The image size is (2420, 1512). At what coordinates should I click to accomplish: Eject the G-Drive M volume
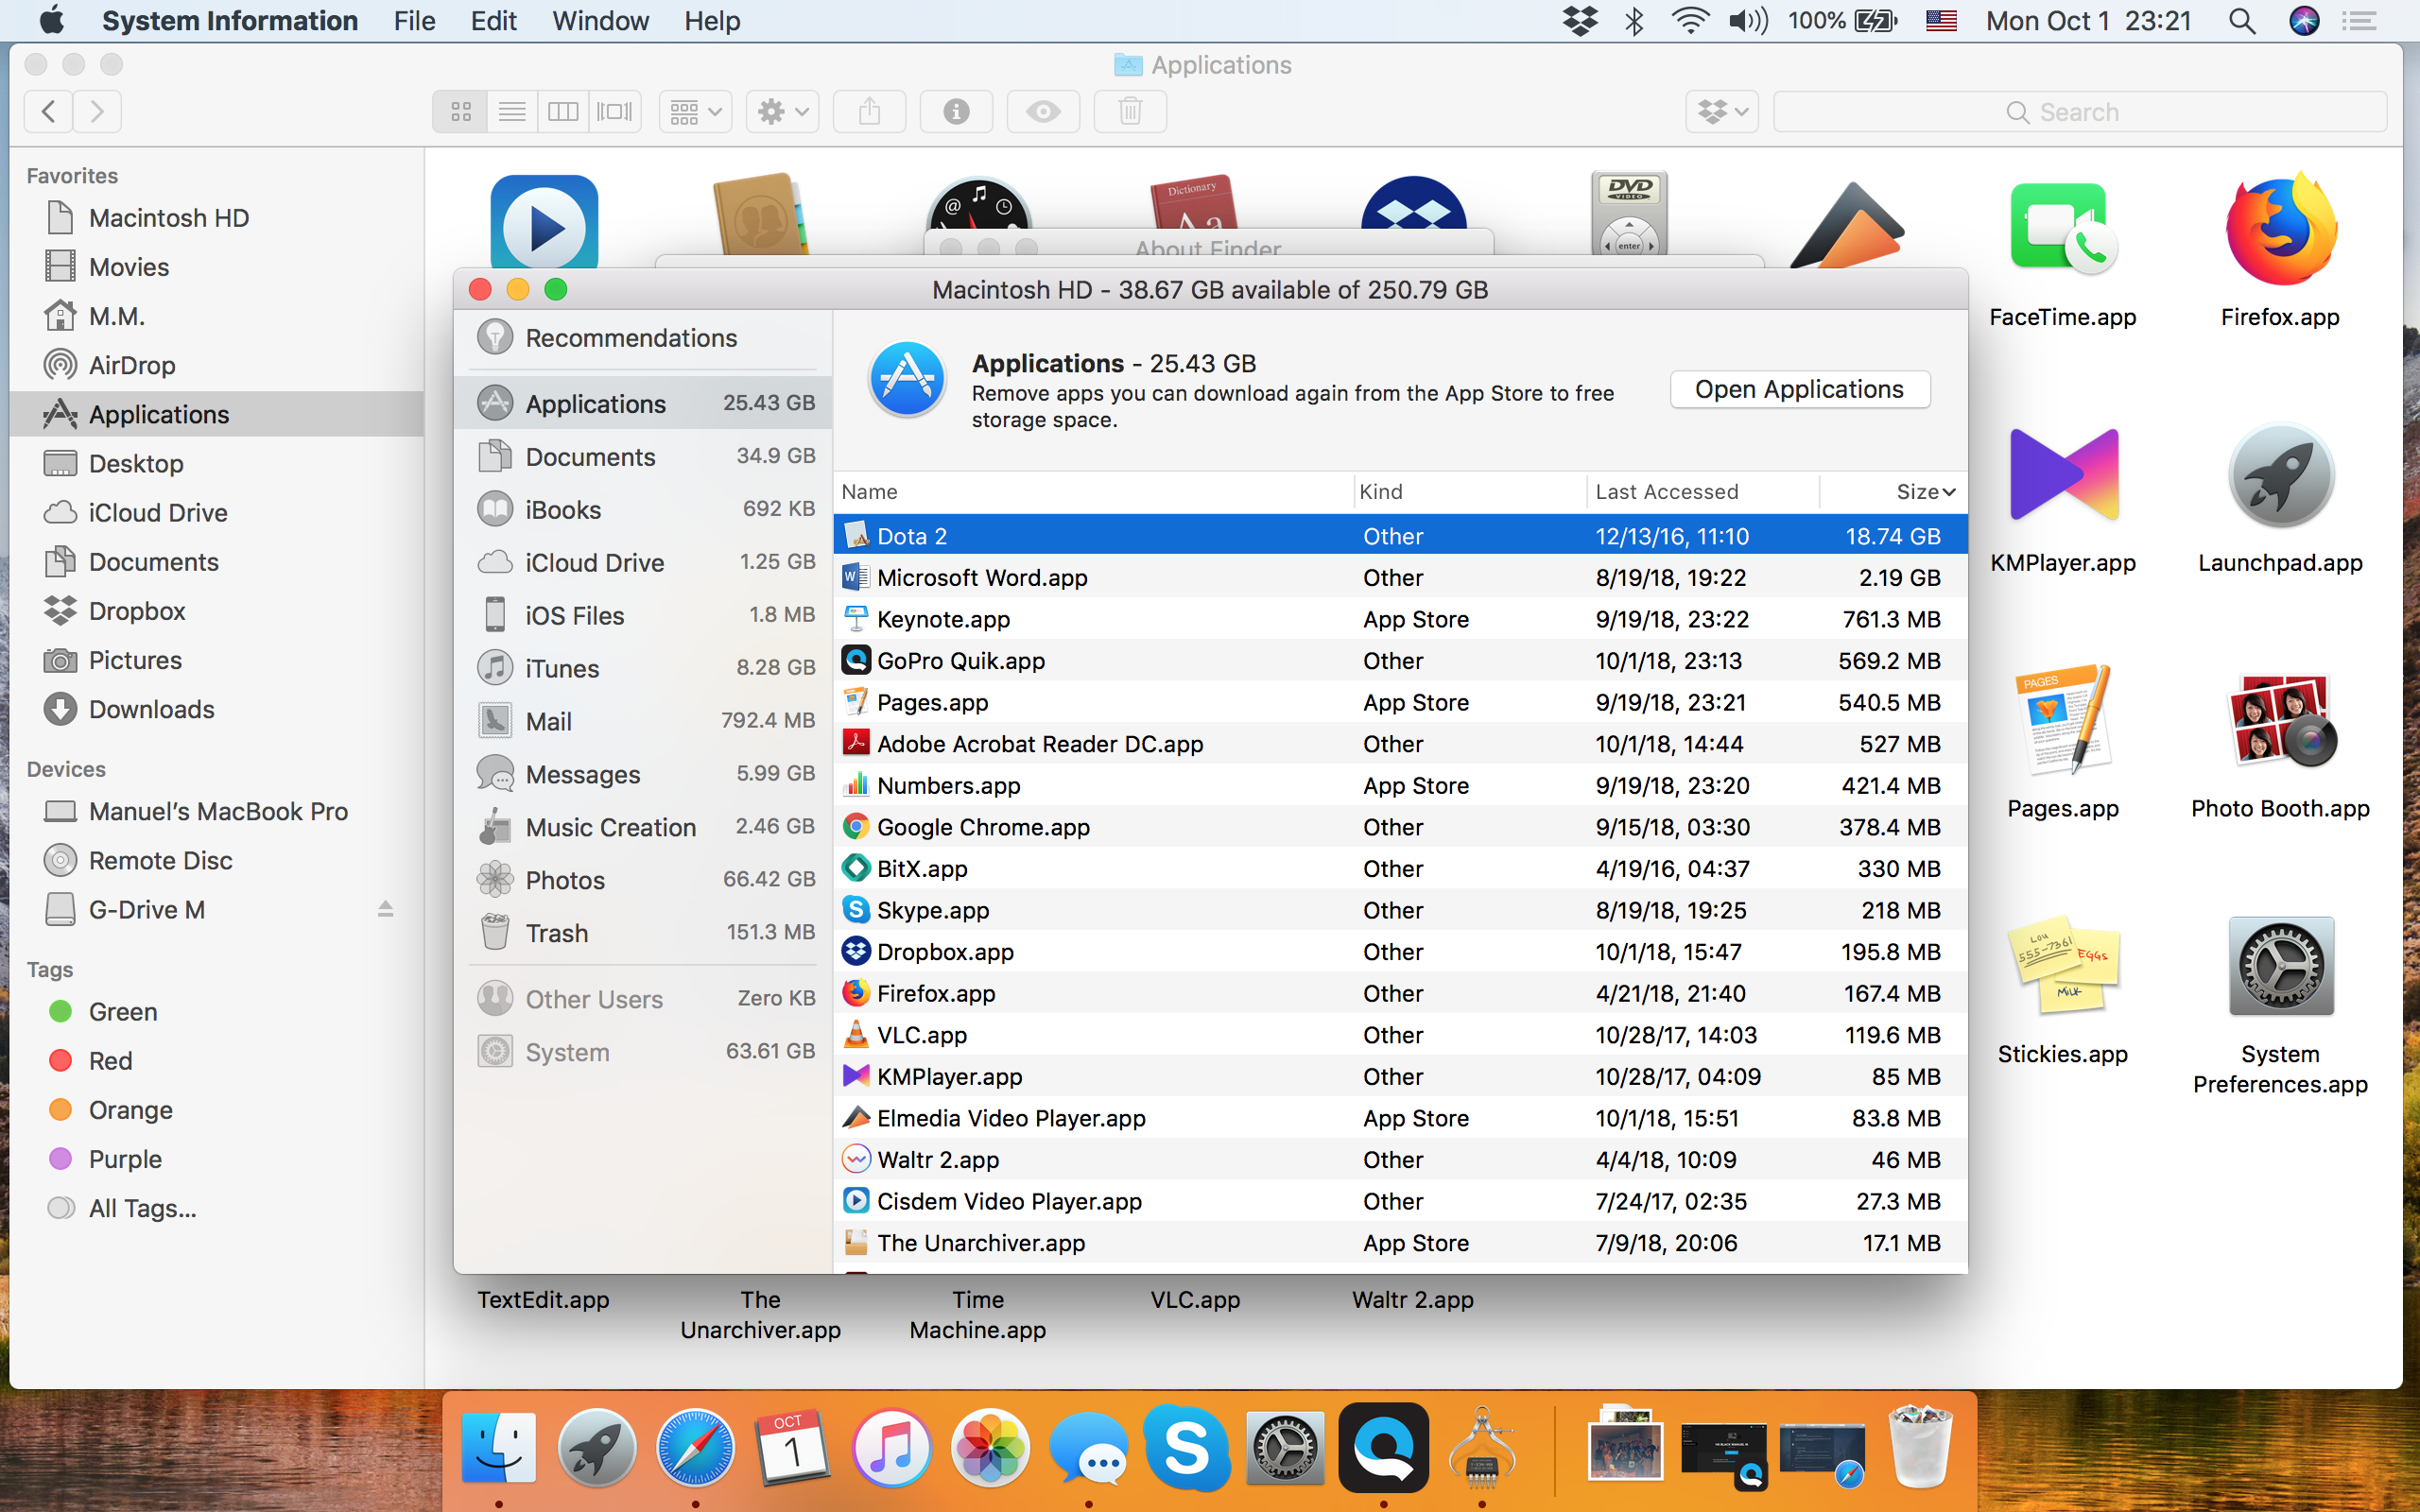click(x=385, y=909)
